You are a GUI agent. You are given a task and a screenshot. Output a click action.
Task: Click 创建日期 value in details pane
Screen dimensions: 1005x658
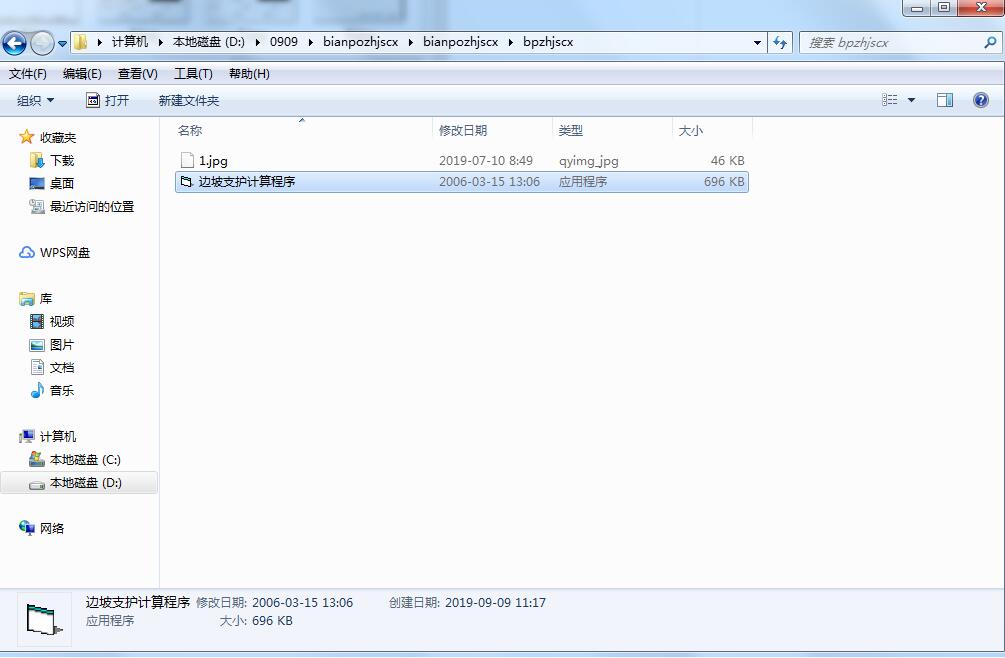click(x=495, y=602)
